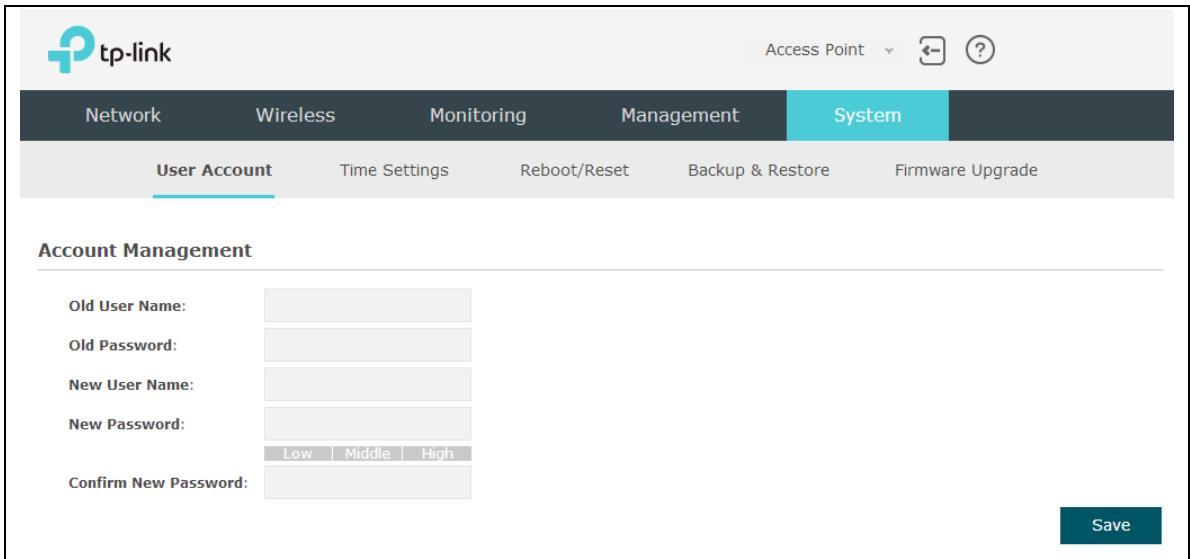Click the 'New Password:' label
This screenshot has height=559, width=1190.
click(127, 424)
